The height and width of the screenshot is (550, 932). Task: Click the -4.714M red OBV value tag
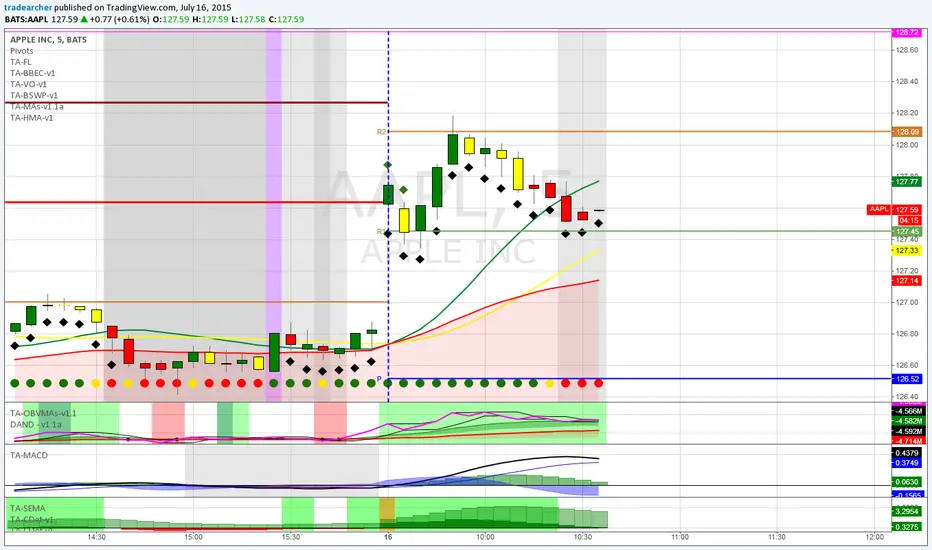point(907,441)
